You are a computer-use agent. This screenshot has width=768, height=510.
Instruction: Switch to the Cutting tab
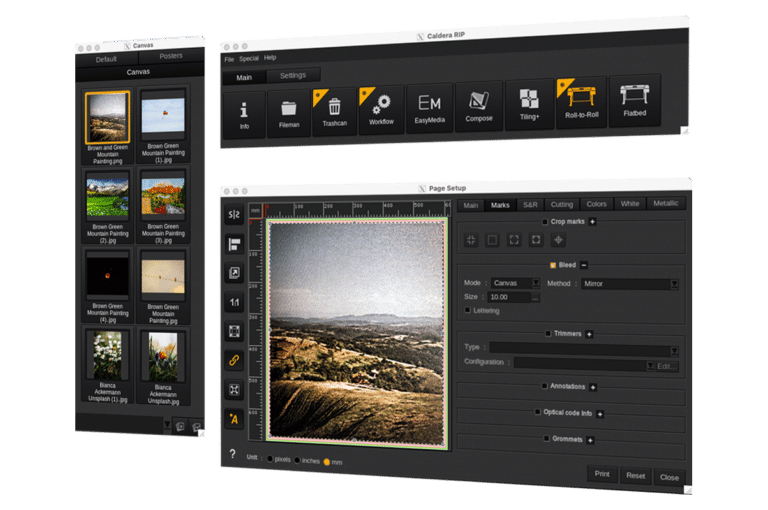[562, 204]
